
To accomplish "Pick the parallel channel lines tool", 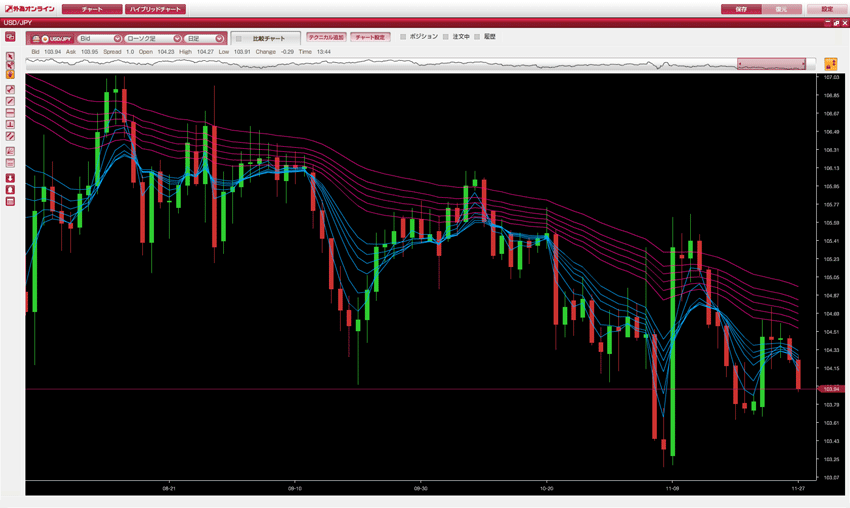I will coord(10,136).
